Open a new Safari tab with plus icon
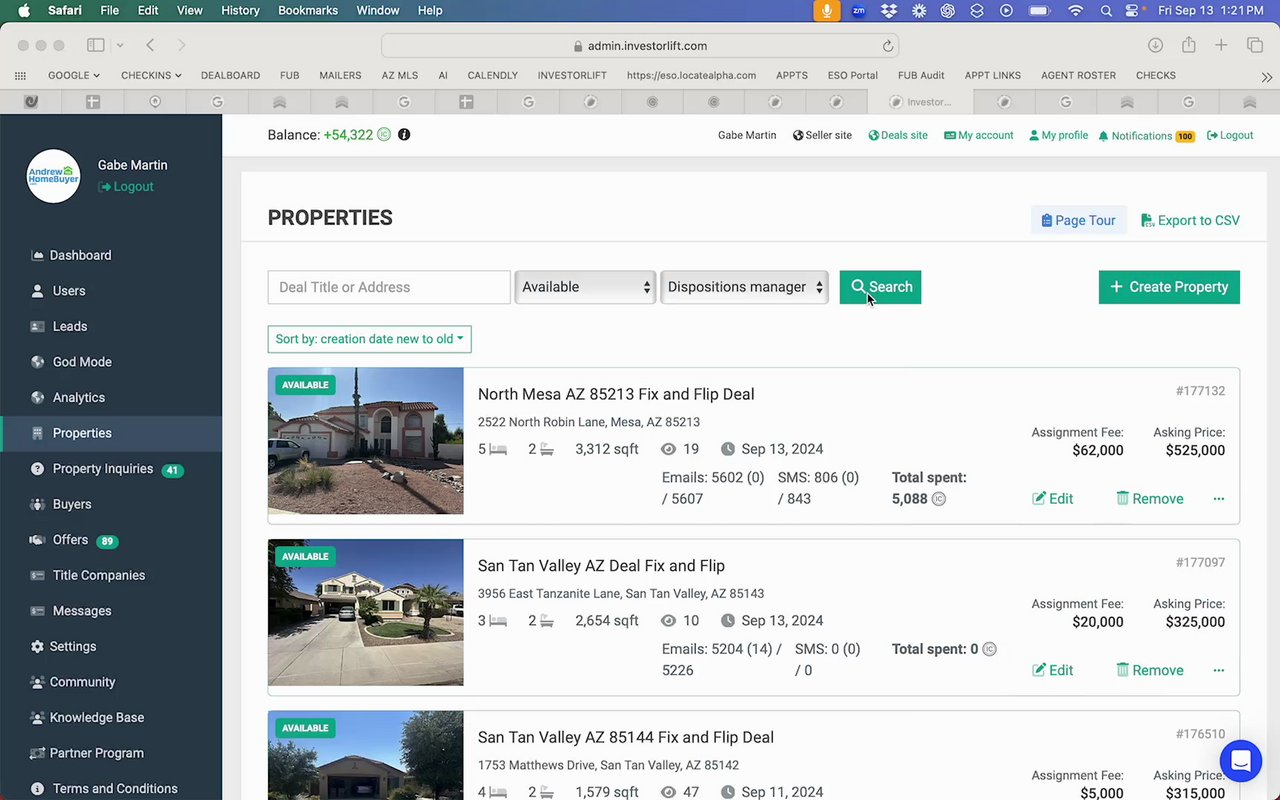 pos(1221,45)
